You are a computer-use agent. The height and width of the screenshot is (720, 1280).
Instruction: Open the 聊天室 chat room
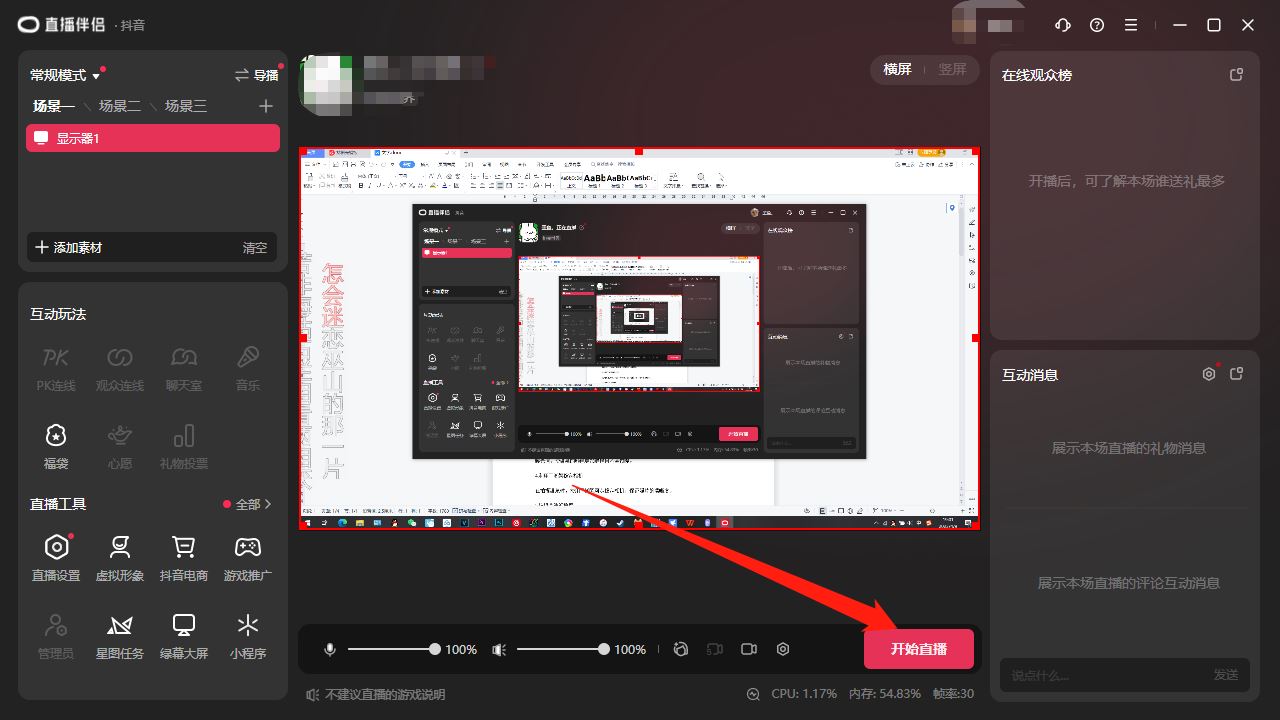[183, 368]
